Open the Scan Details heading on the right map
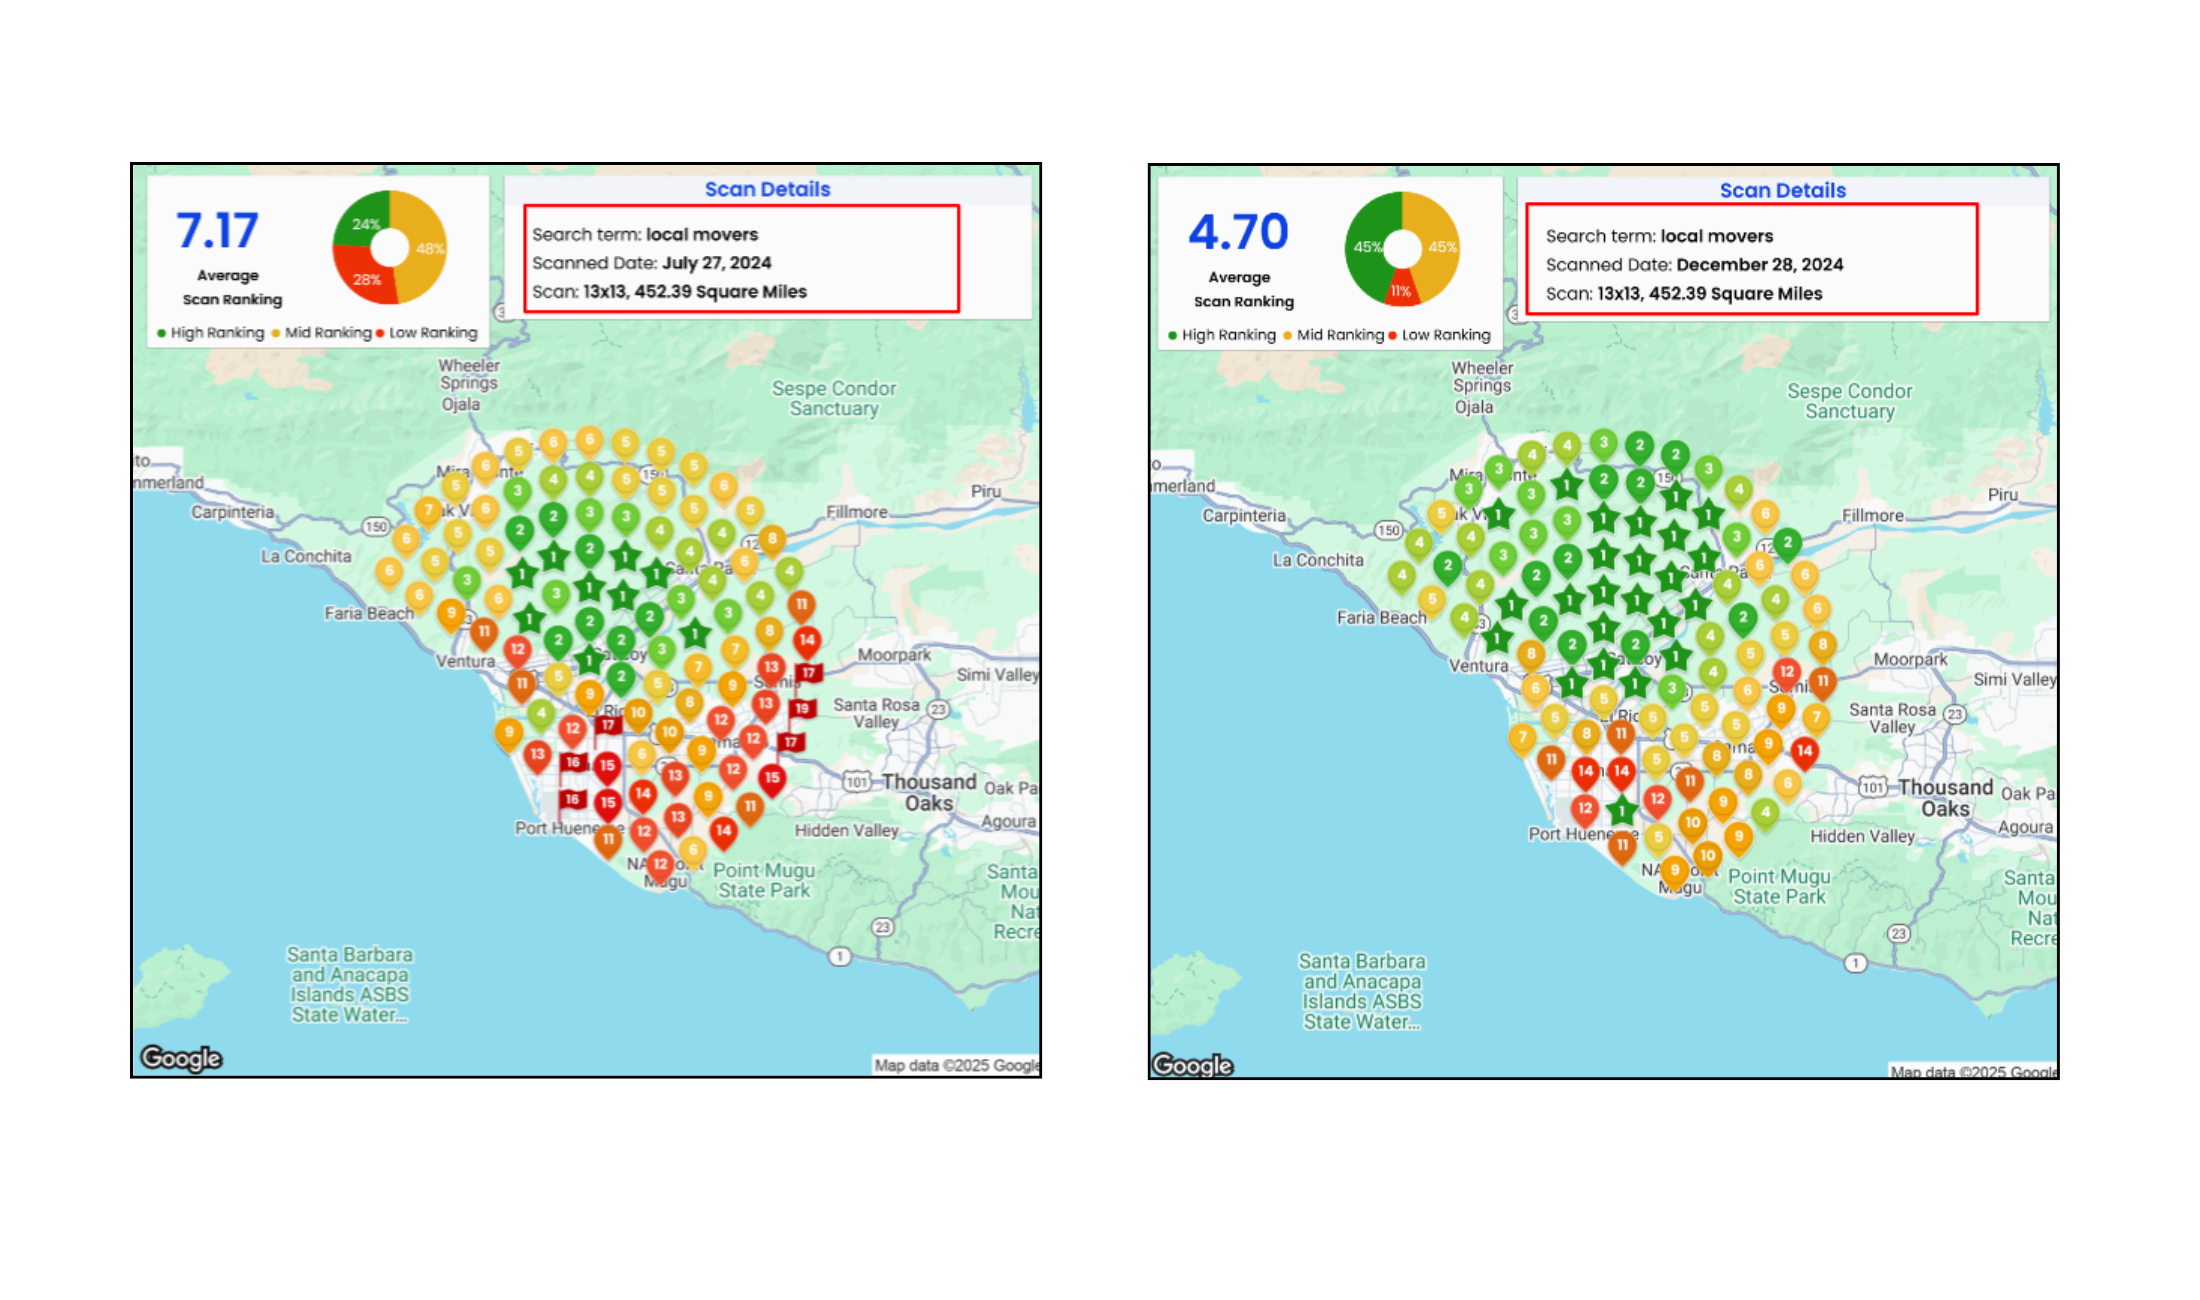The image size is (2200, 1300). [x=1782, y=190]
